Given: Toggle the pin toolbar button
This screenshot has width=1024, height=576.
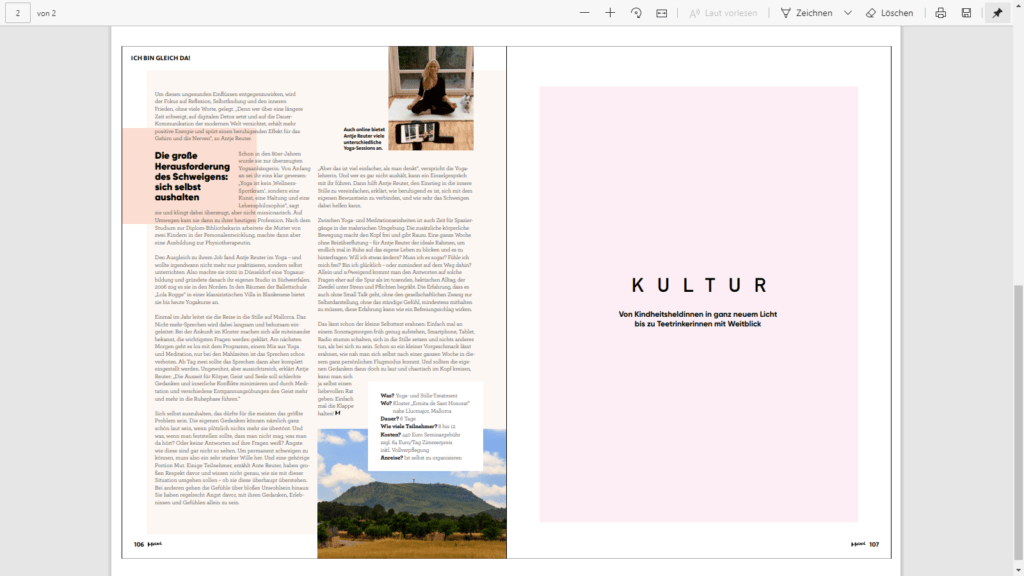Looking at the screenshot, I should [x=996, y=13].
